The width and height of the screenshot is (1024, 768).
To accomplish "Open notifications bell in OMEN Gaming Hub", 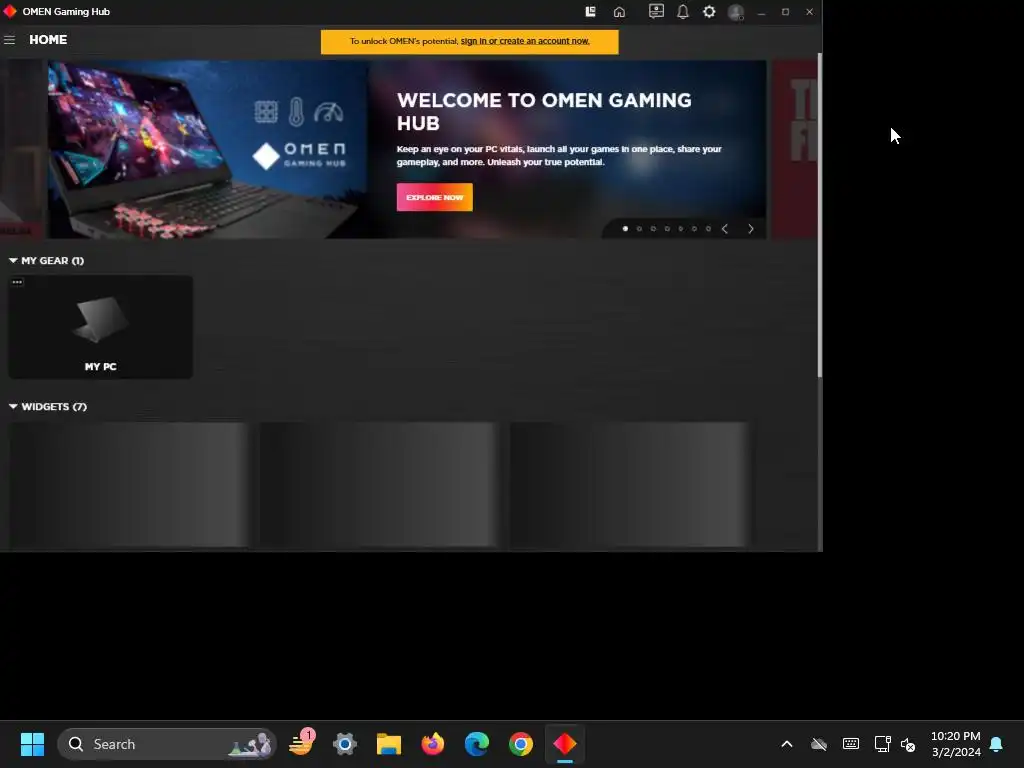I will pyautogui.click(x=682, y=12).
